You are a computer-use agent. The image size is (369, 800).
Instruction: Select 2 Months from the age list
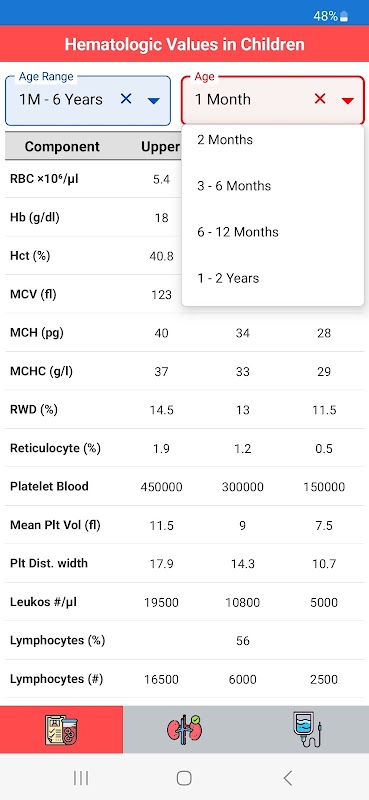pos(273,140)
